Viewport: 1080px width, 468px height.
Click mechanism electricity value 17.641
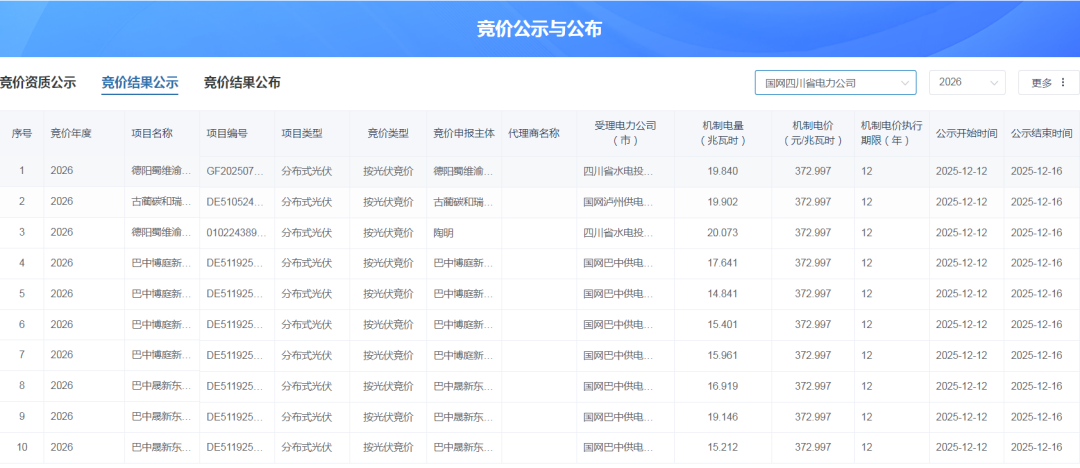point(723,263)
